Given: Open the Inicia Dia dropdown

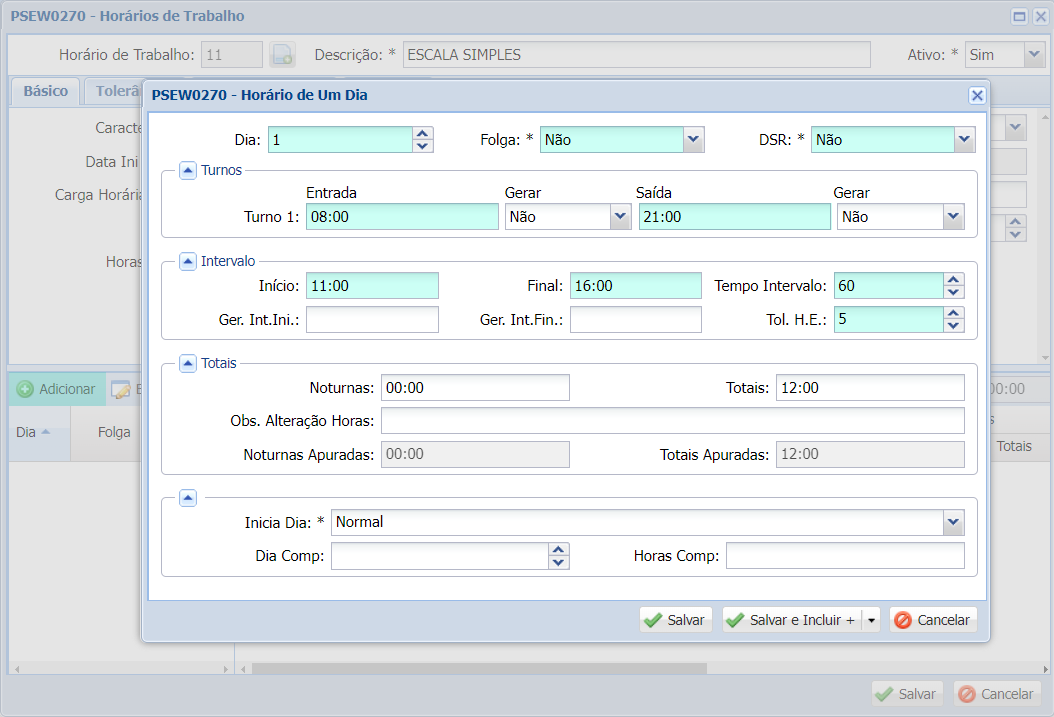Looking at the screenshot, I should point(954,522).
